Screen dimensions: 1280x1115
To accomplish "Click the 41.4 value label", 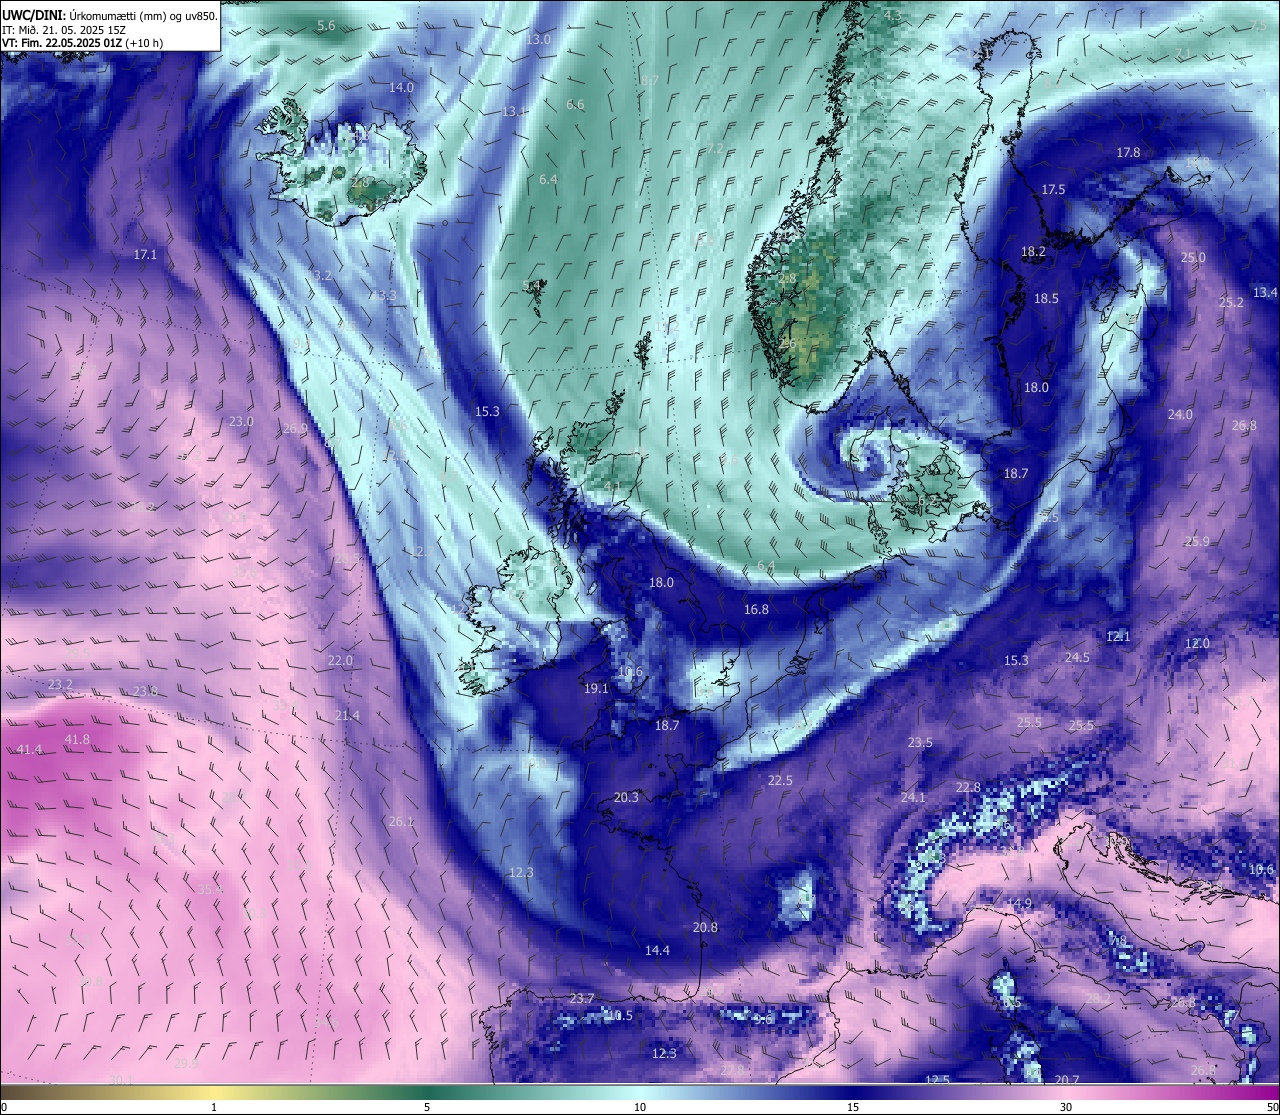I will coord(29,750).
